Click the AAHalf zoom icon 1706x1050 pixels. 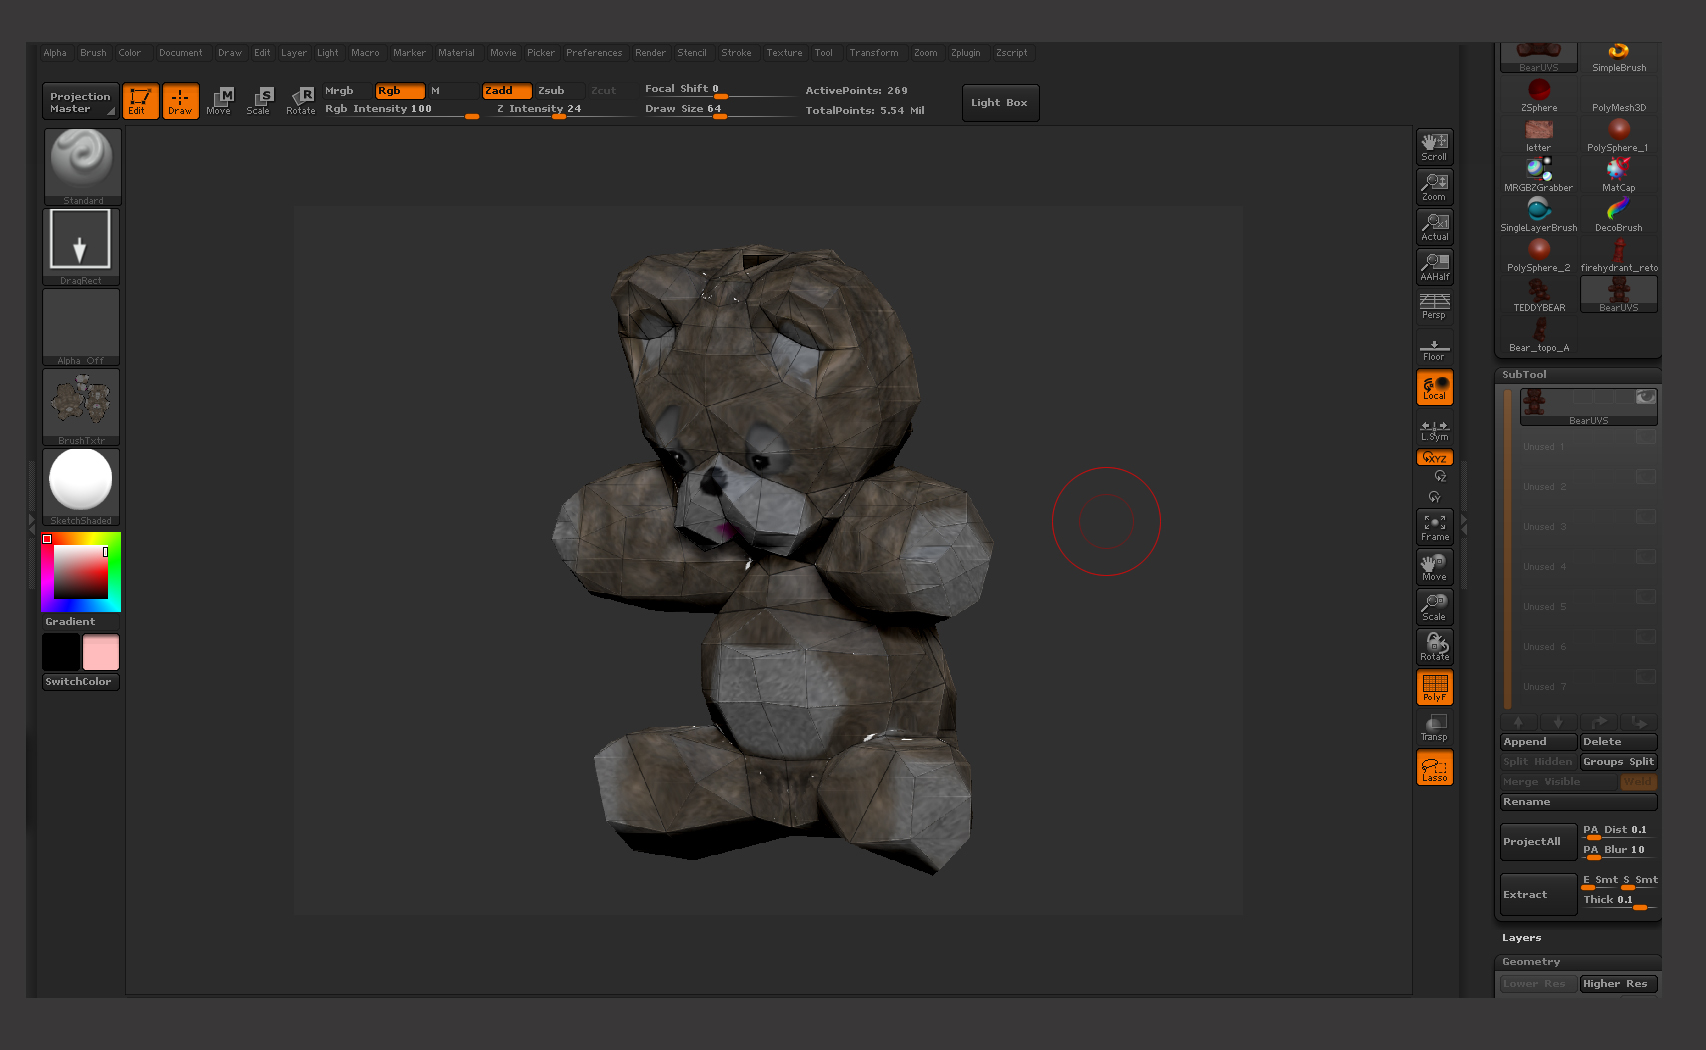click(x=1434, y=267)
